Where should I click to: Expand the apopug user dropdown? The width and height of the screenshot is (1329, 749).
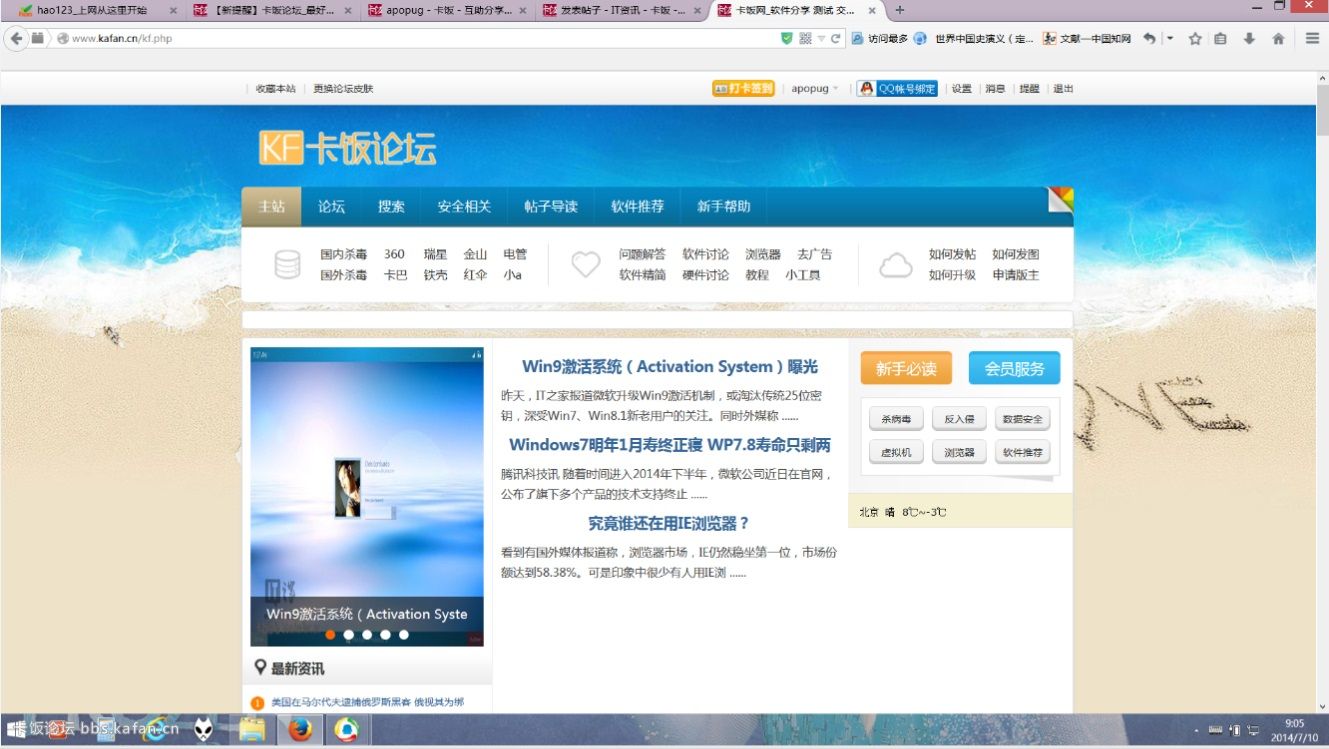(x=835, y=89)
